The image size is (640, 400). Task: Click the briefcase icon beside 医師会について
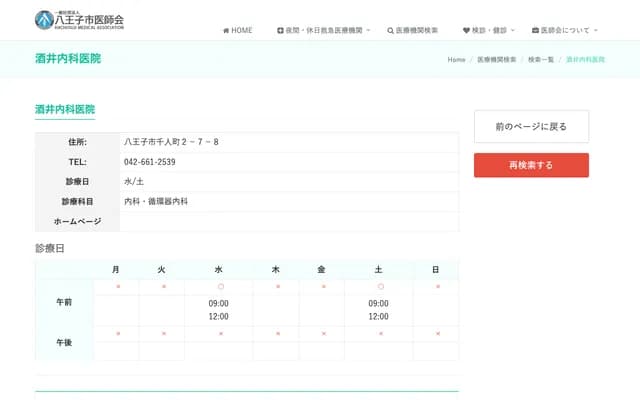[535, 31]
